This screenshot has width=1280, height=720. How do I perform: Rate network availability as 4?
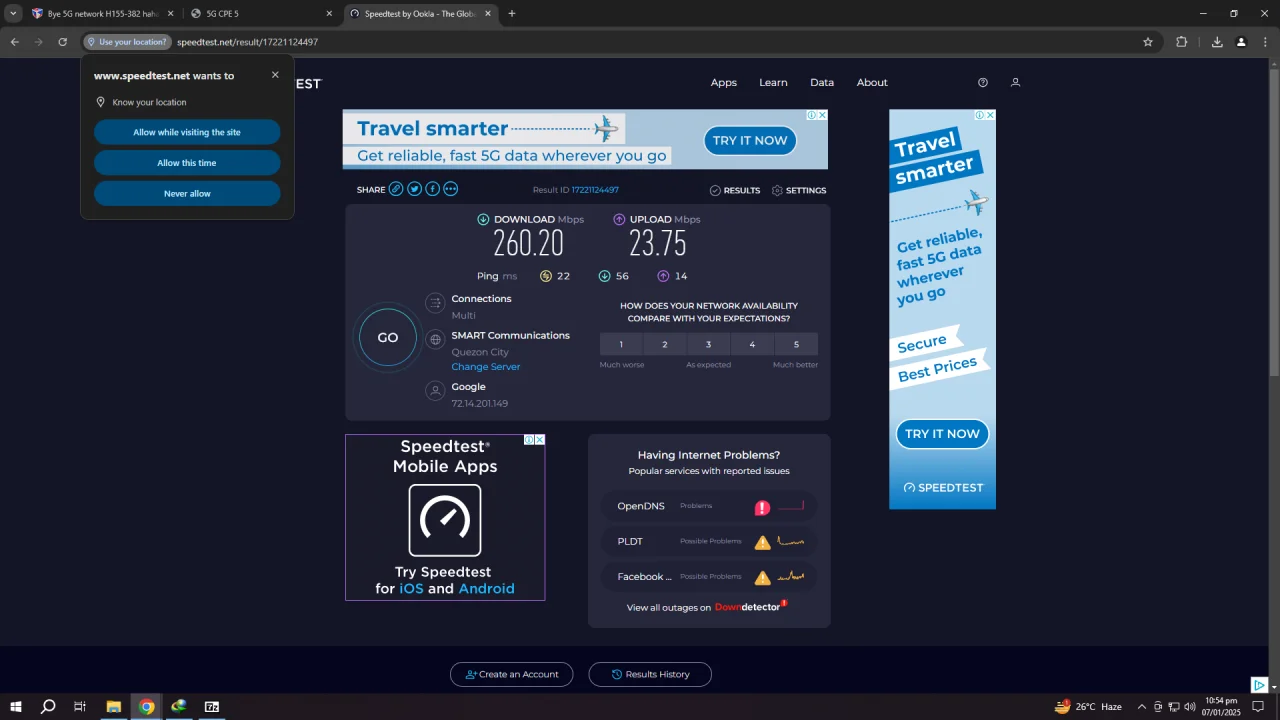[x=753, y=344]
